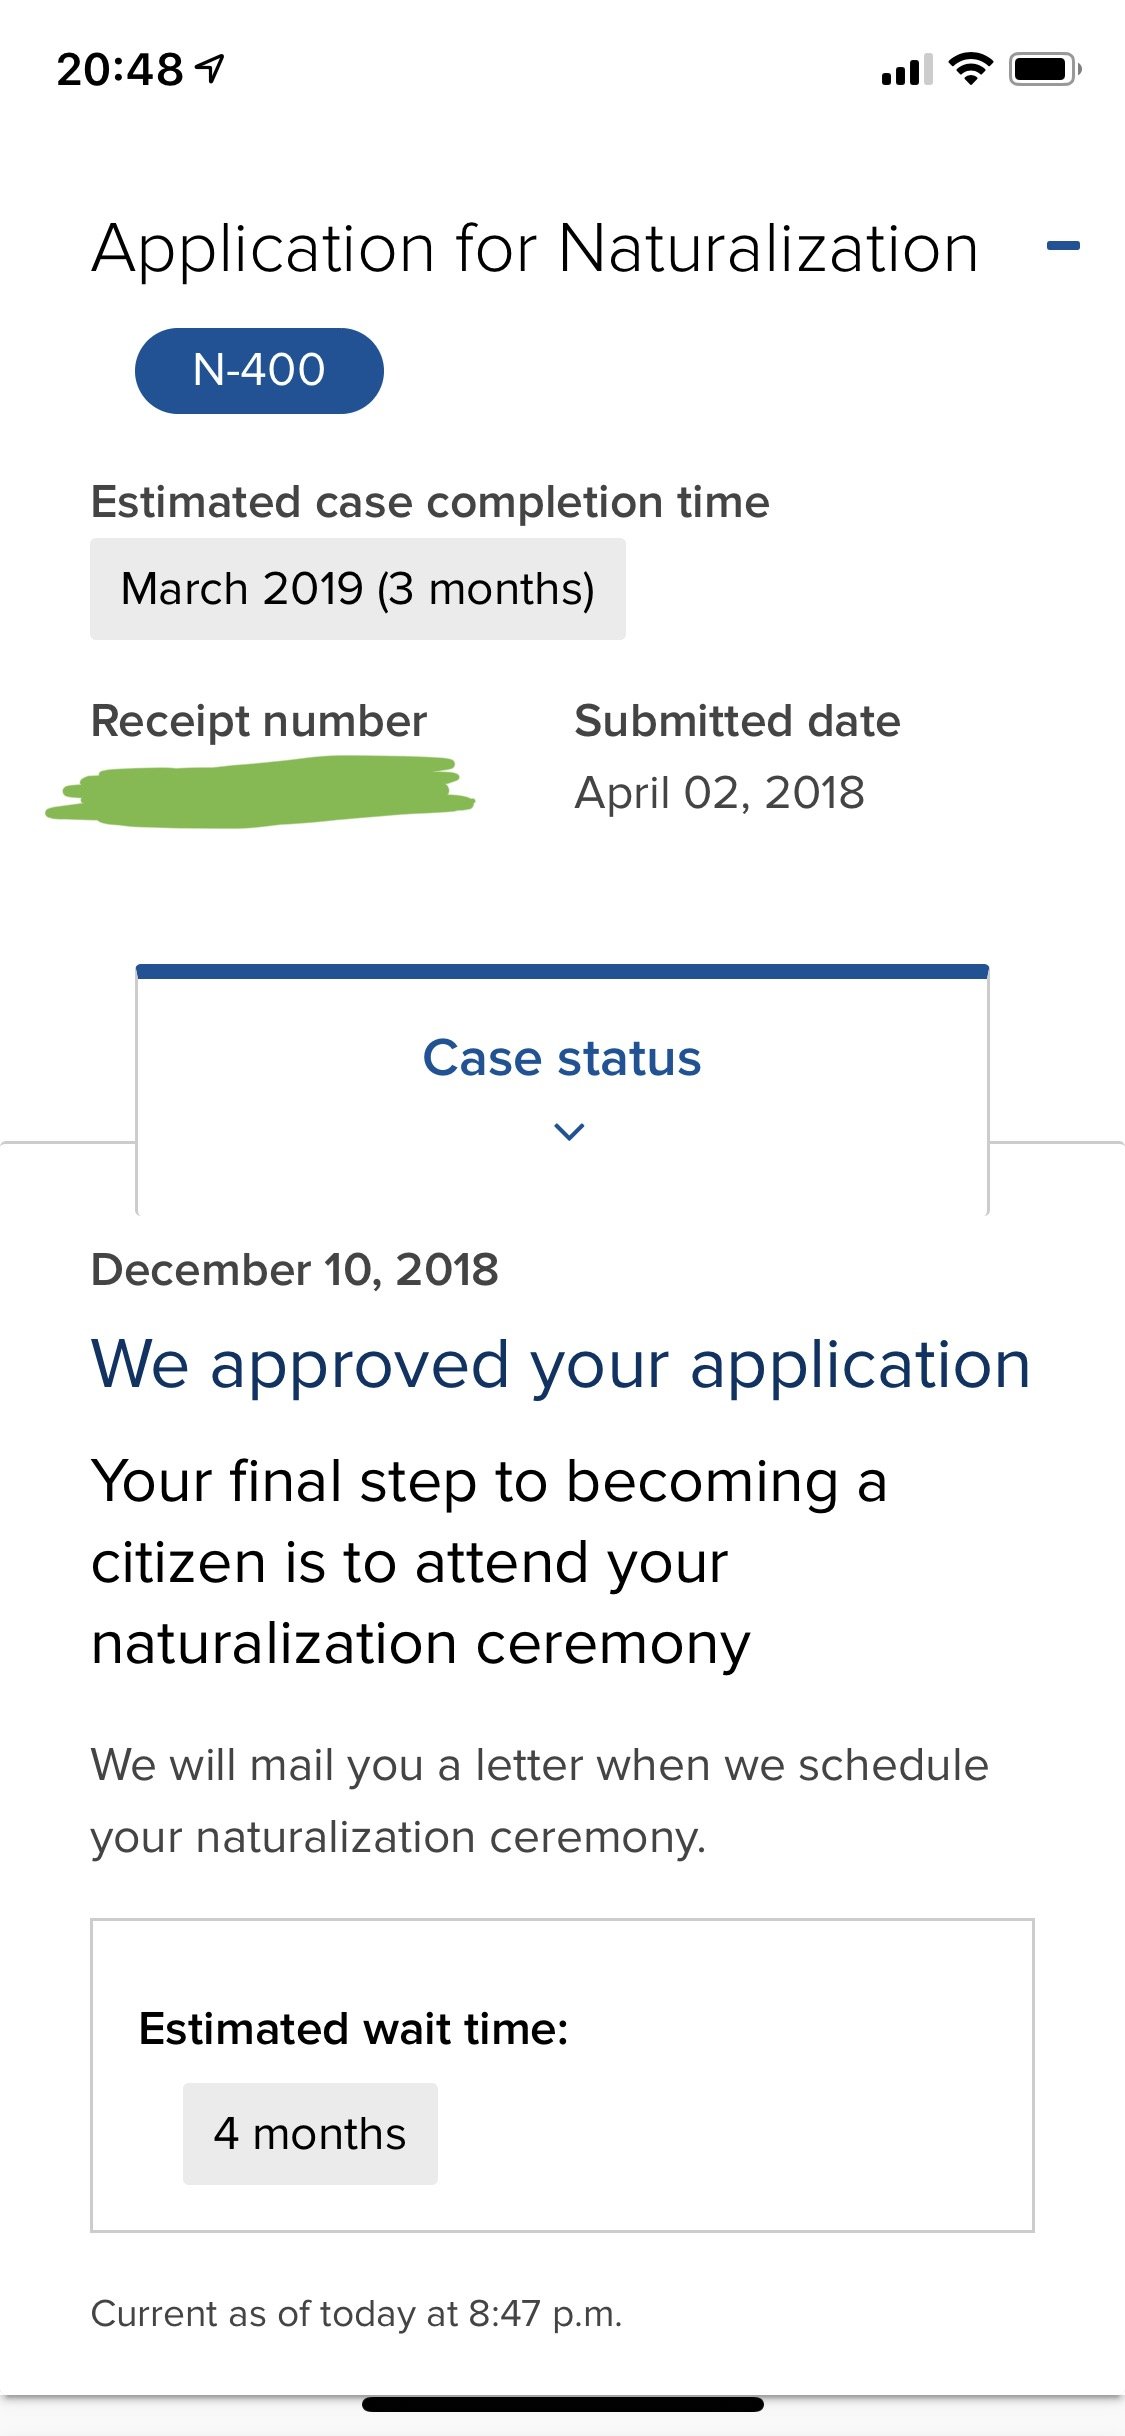Tap the Estimated wait time label
Image resolution: width=1125 pixels, height=2436 pixels.
click(353, 2029)
